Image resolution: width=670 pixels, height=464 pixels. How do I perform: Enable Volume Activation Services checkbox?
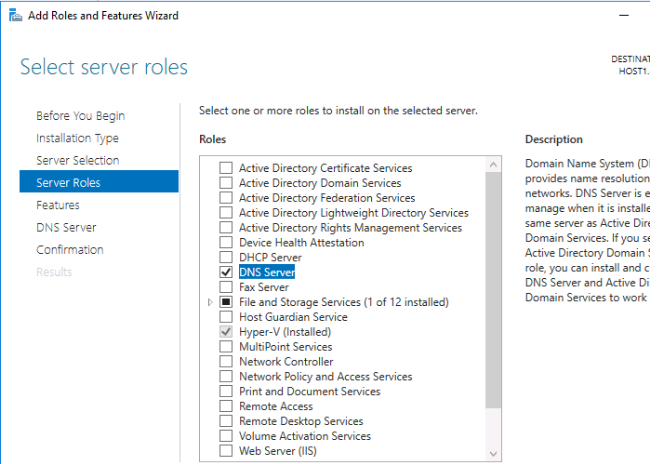coord(226,436)
